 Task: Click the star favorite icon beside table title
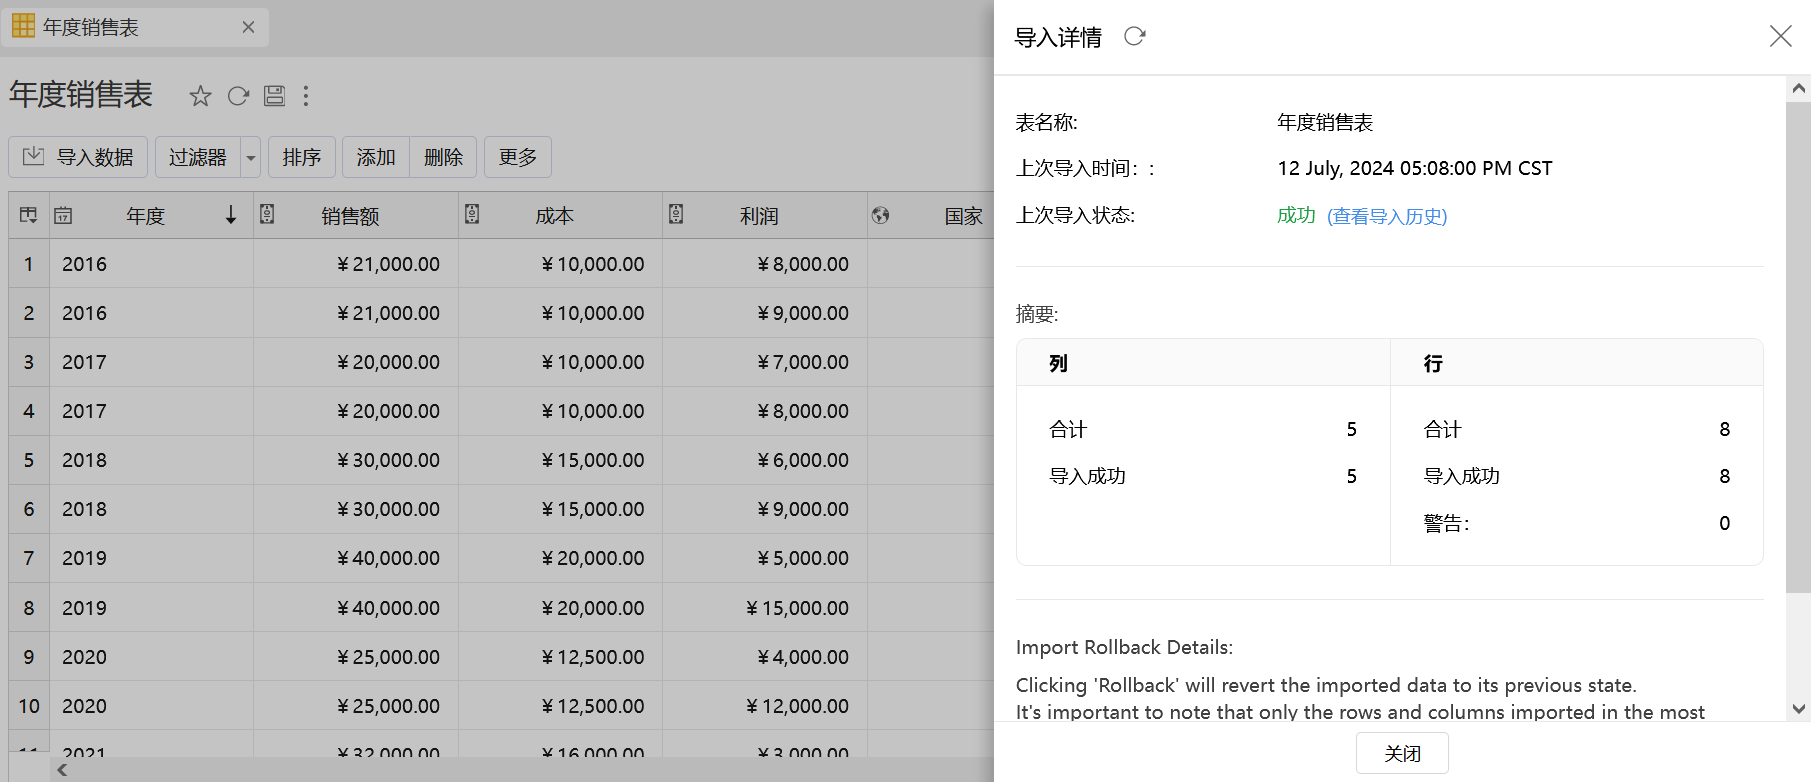[200, 96]
